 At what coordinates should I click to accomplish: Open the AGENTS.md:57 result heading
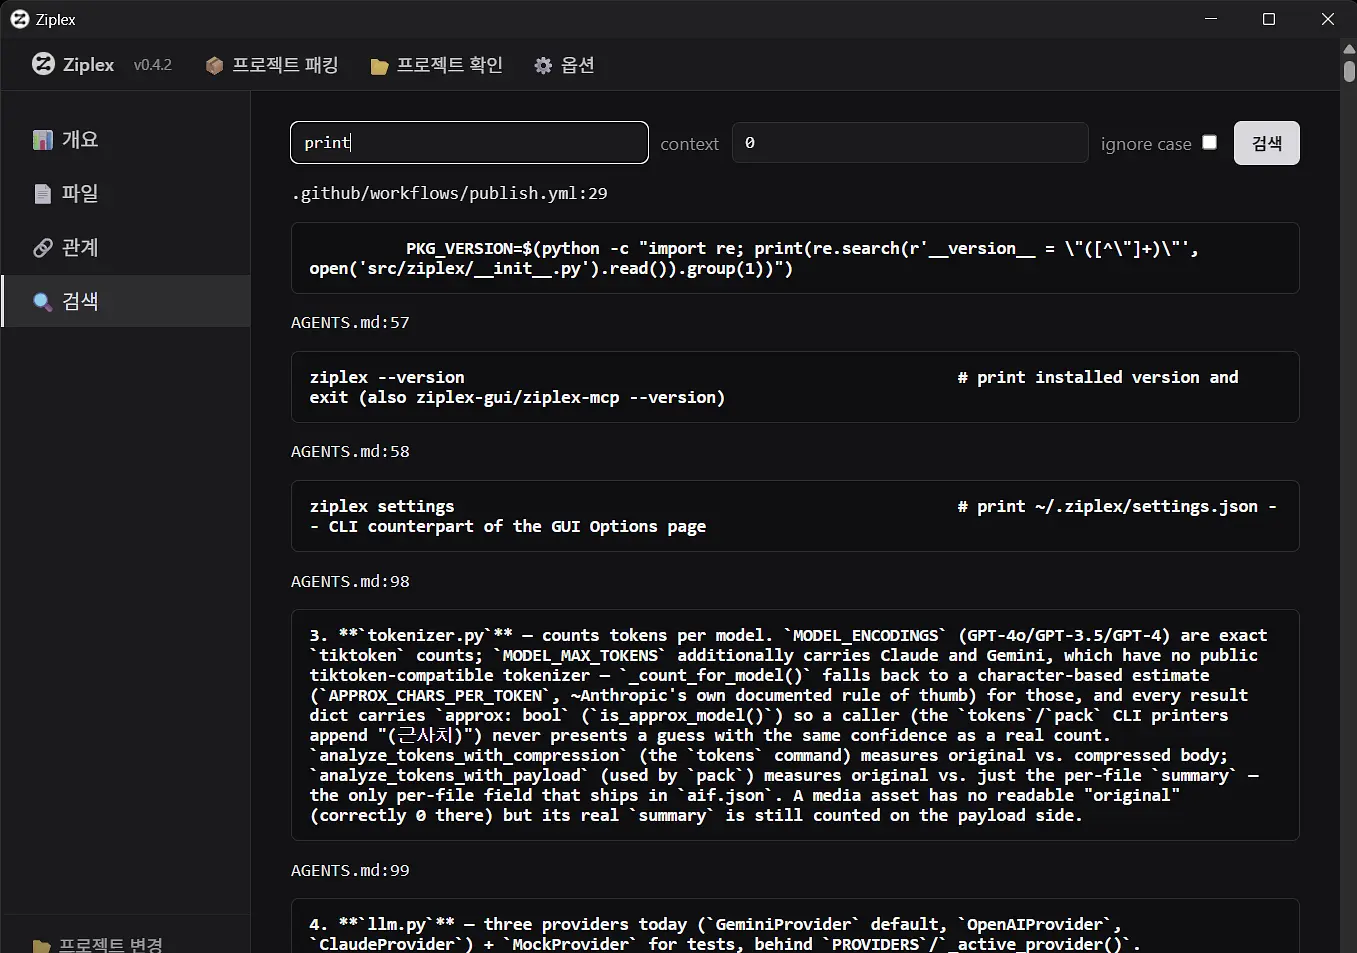pos(350,322)
